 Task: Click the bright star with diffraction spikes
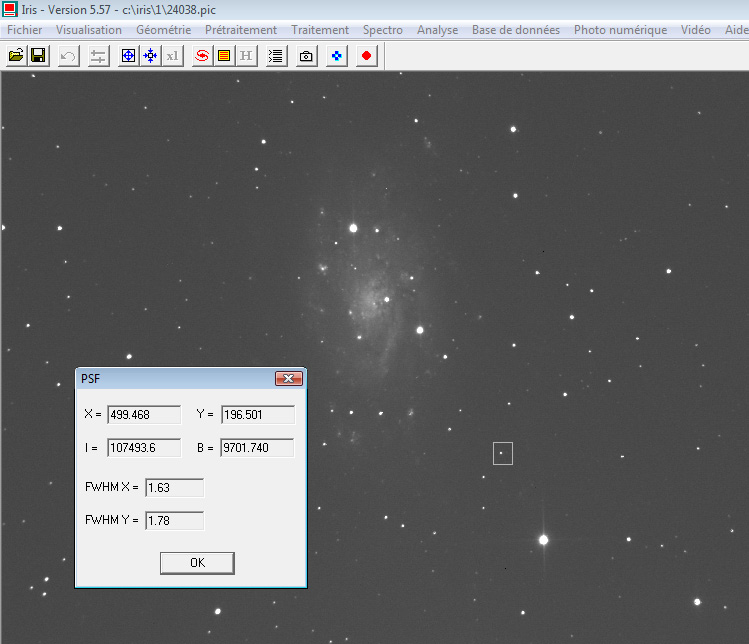point(544,540)
